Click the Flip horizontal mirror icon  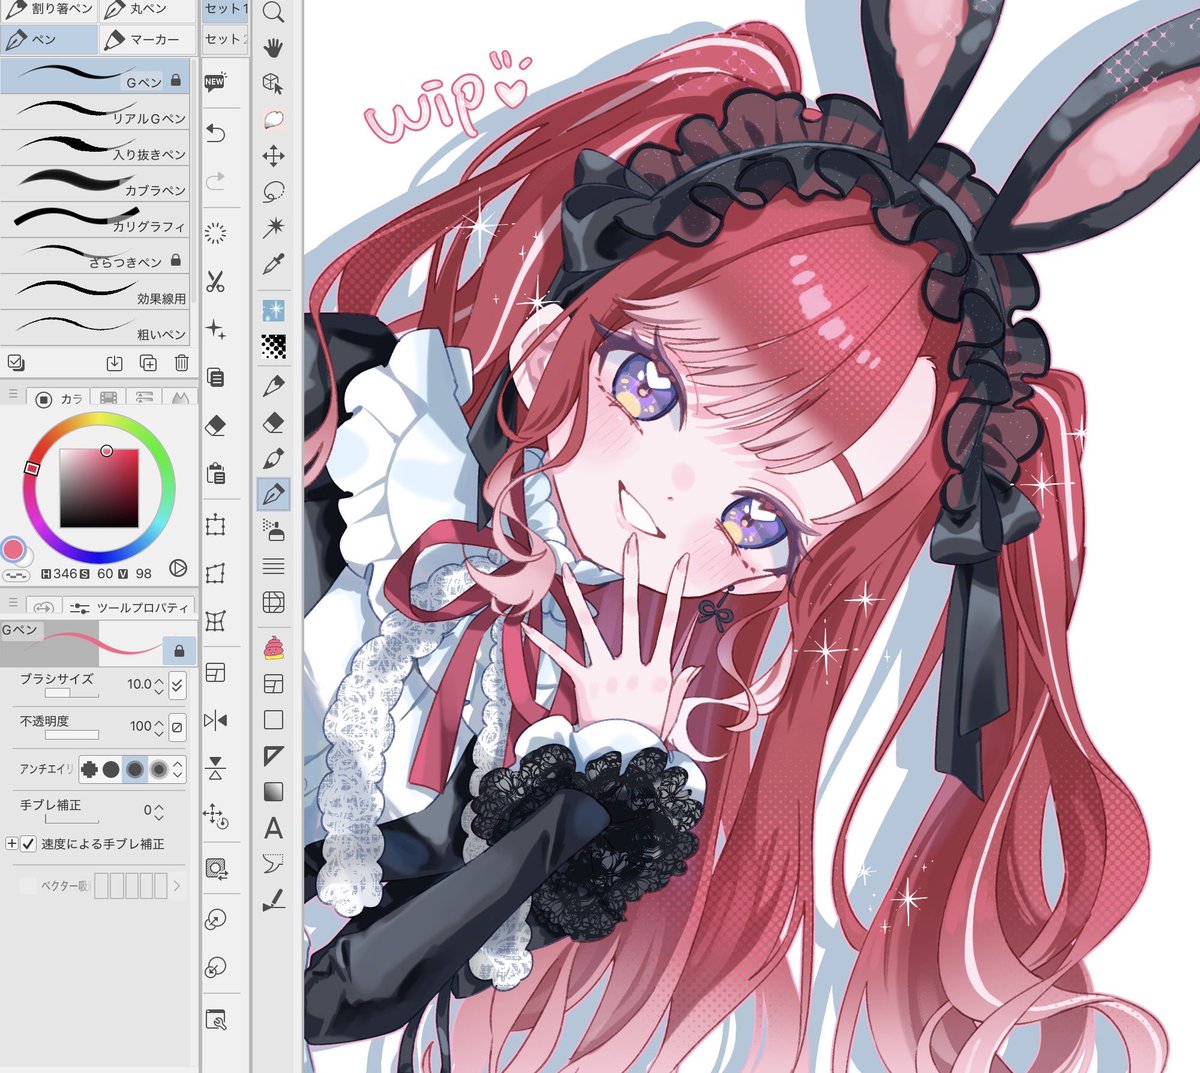point(215,720)
